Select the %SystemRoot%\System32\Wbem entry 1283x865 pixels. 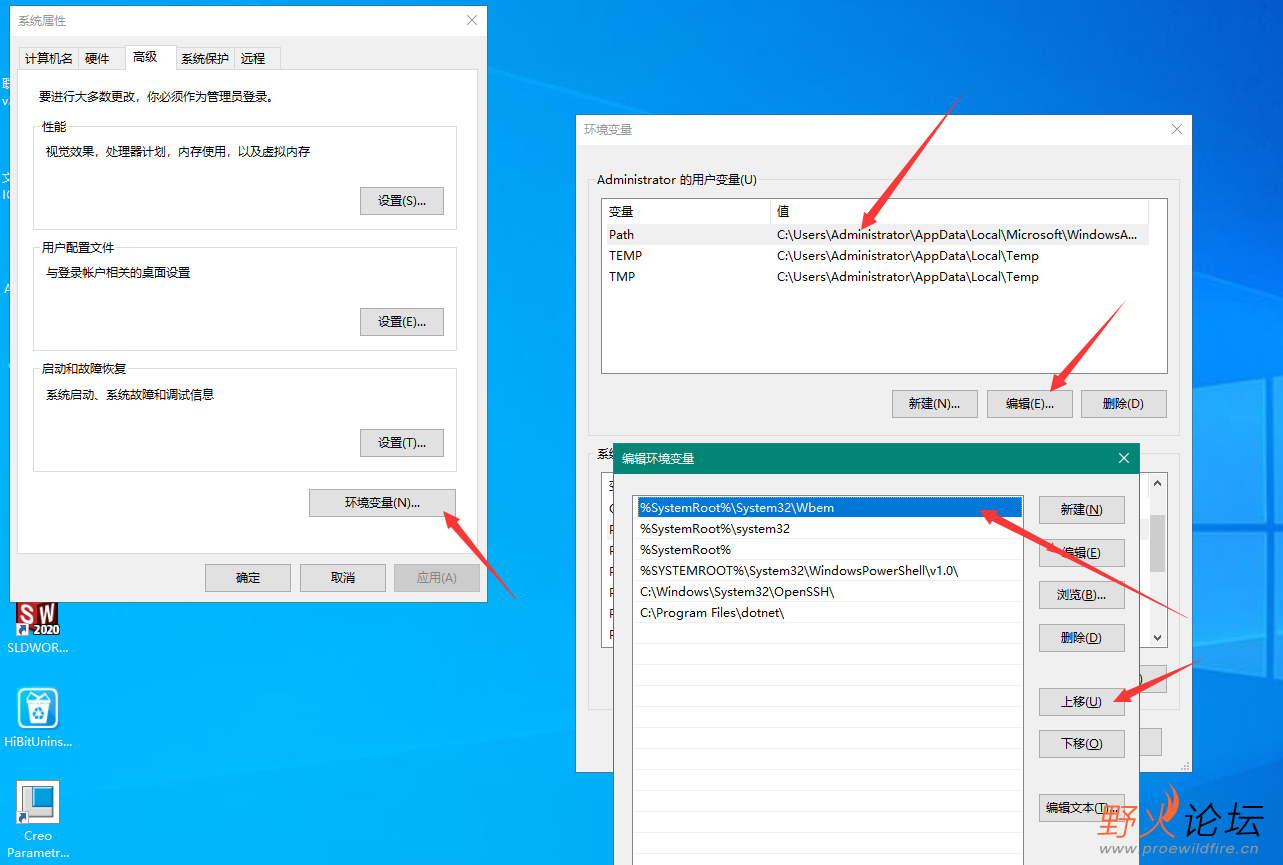click(828, 508)
